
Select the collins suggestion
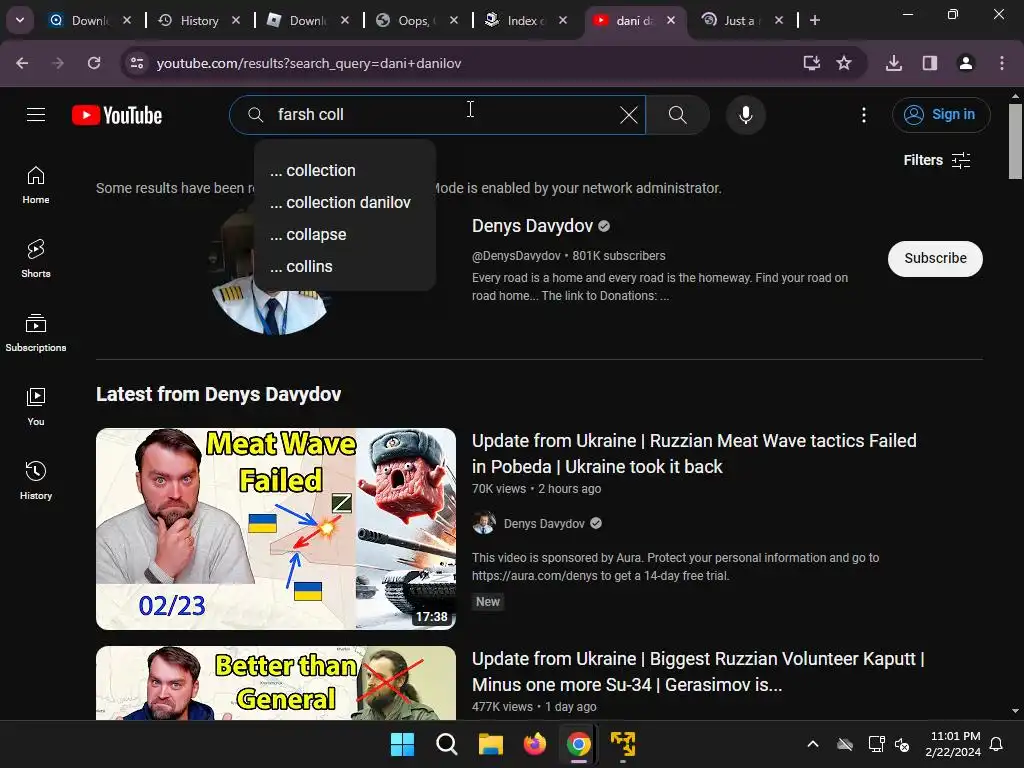click(x=345, y=266)
